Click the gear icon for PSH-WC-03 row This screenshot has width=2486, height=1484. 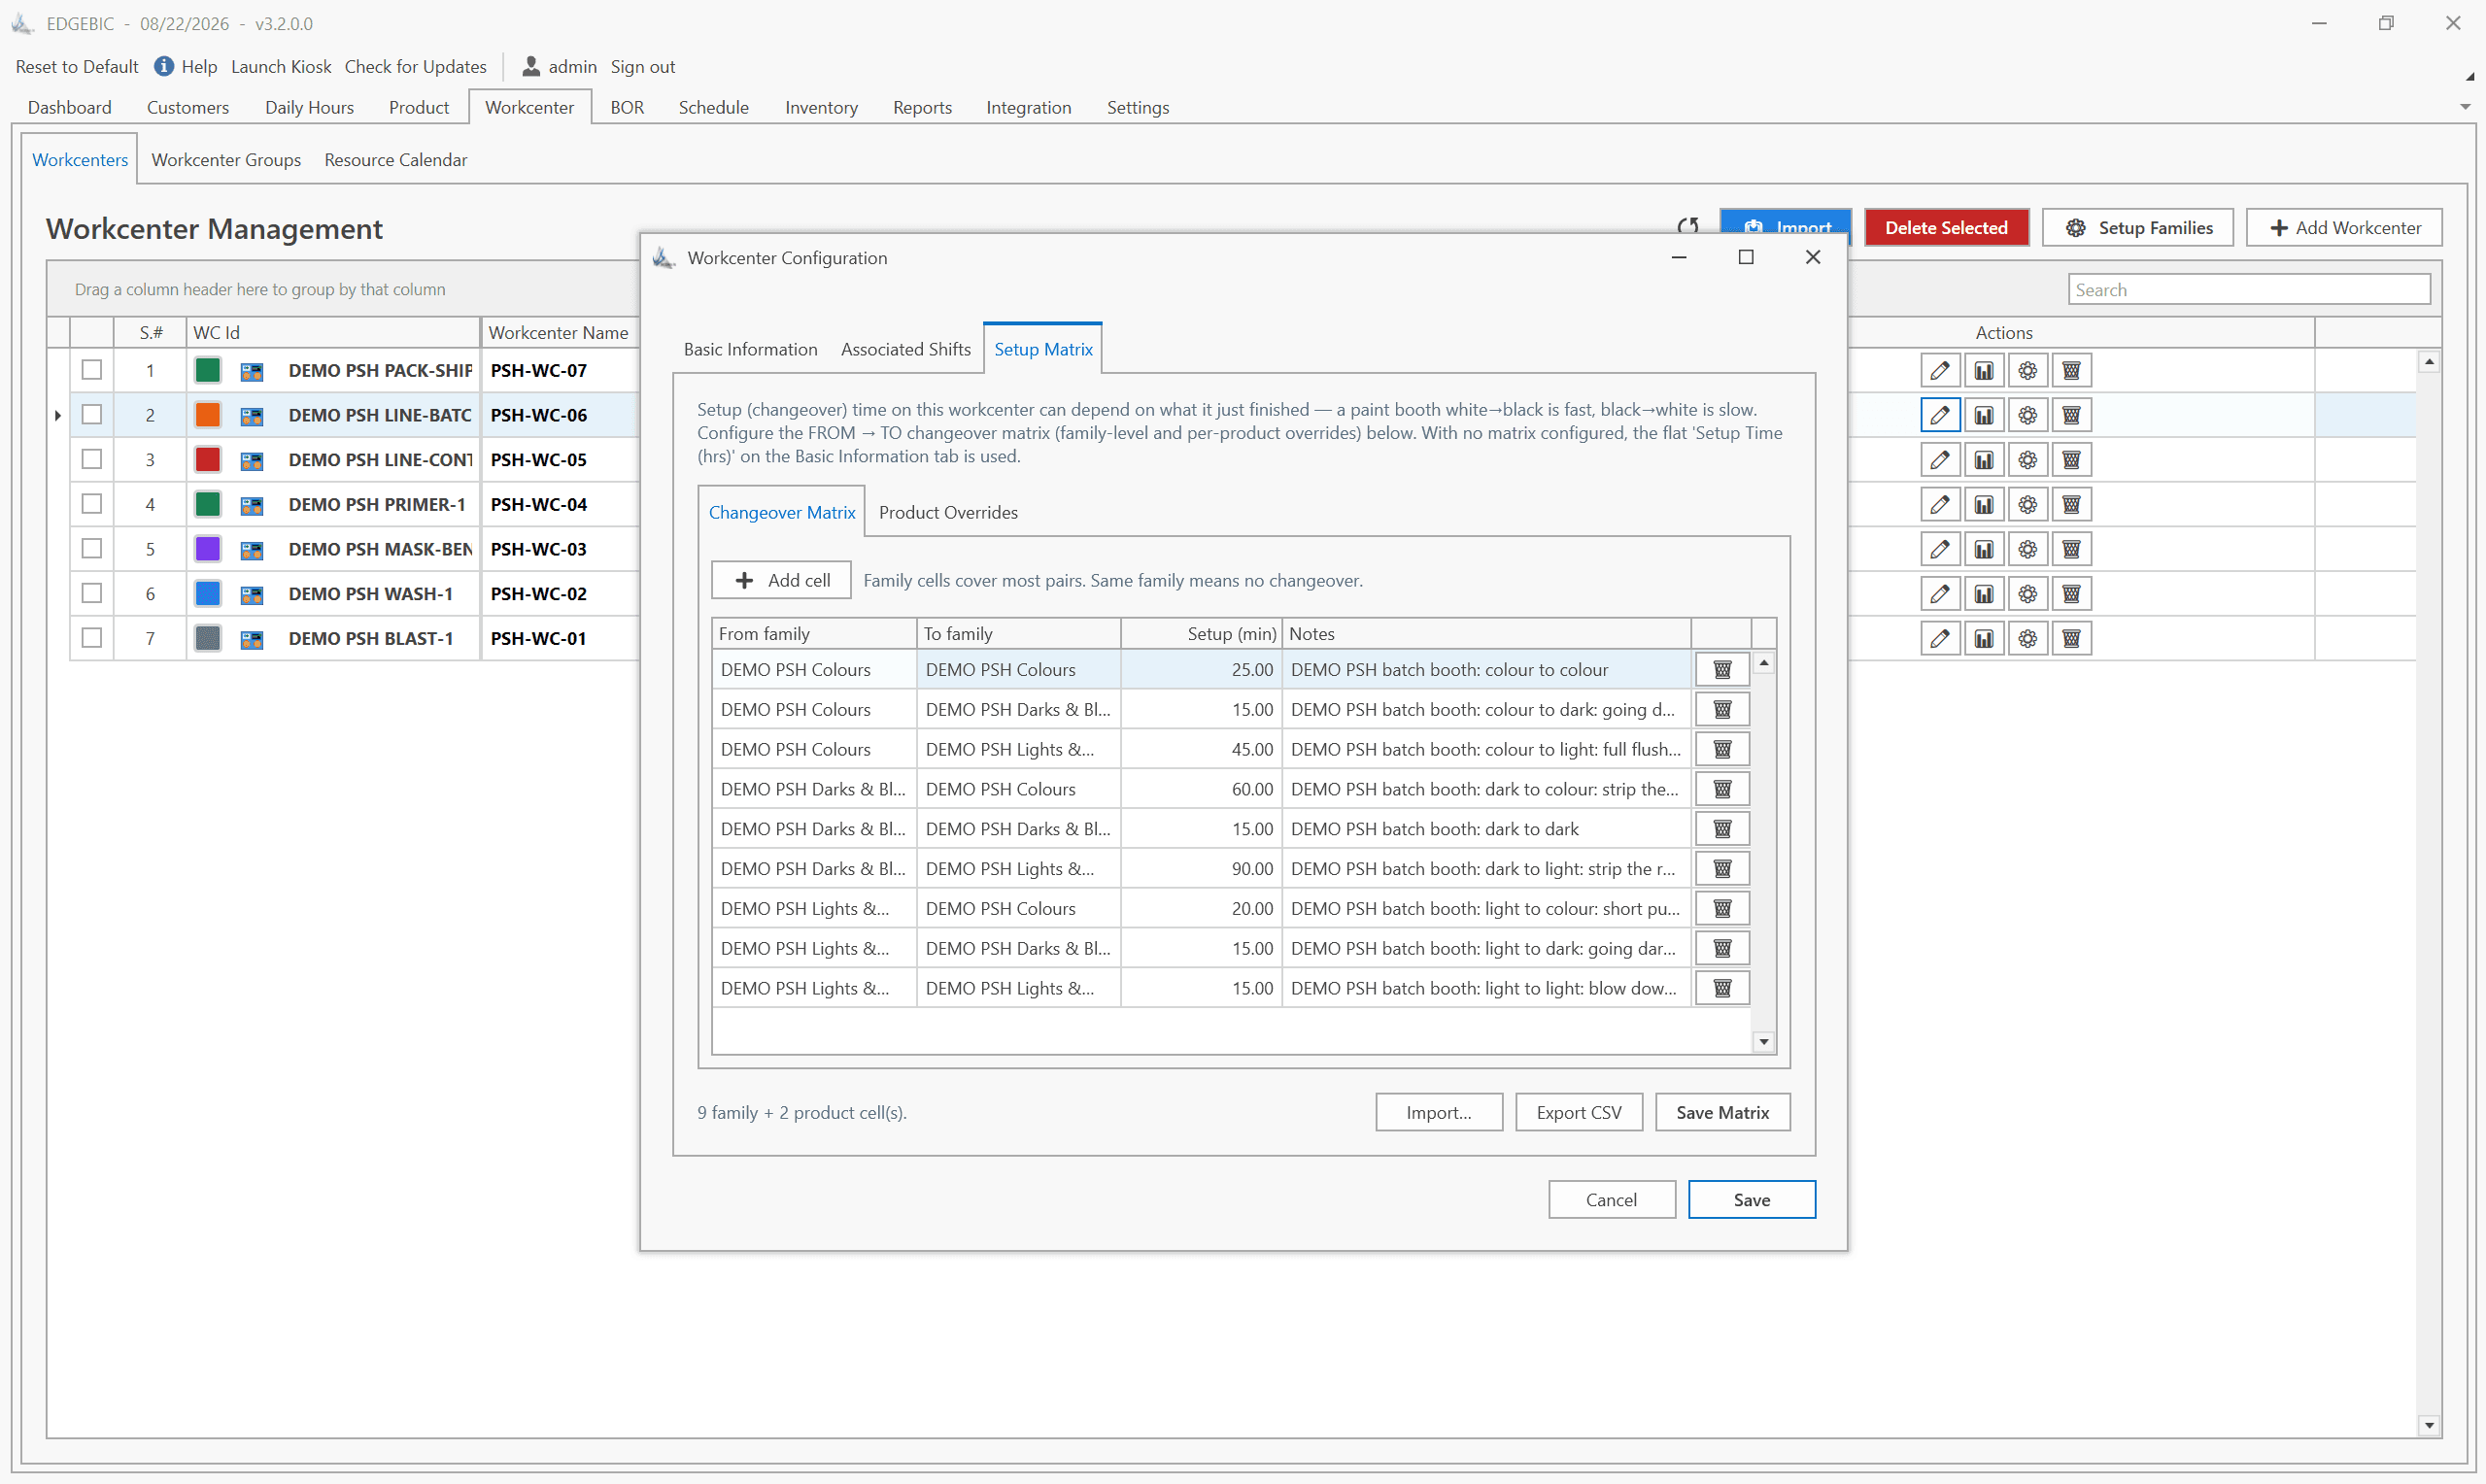click(2027, 549)
